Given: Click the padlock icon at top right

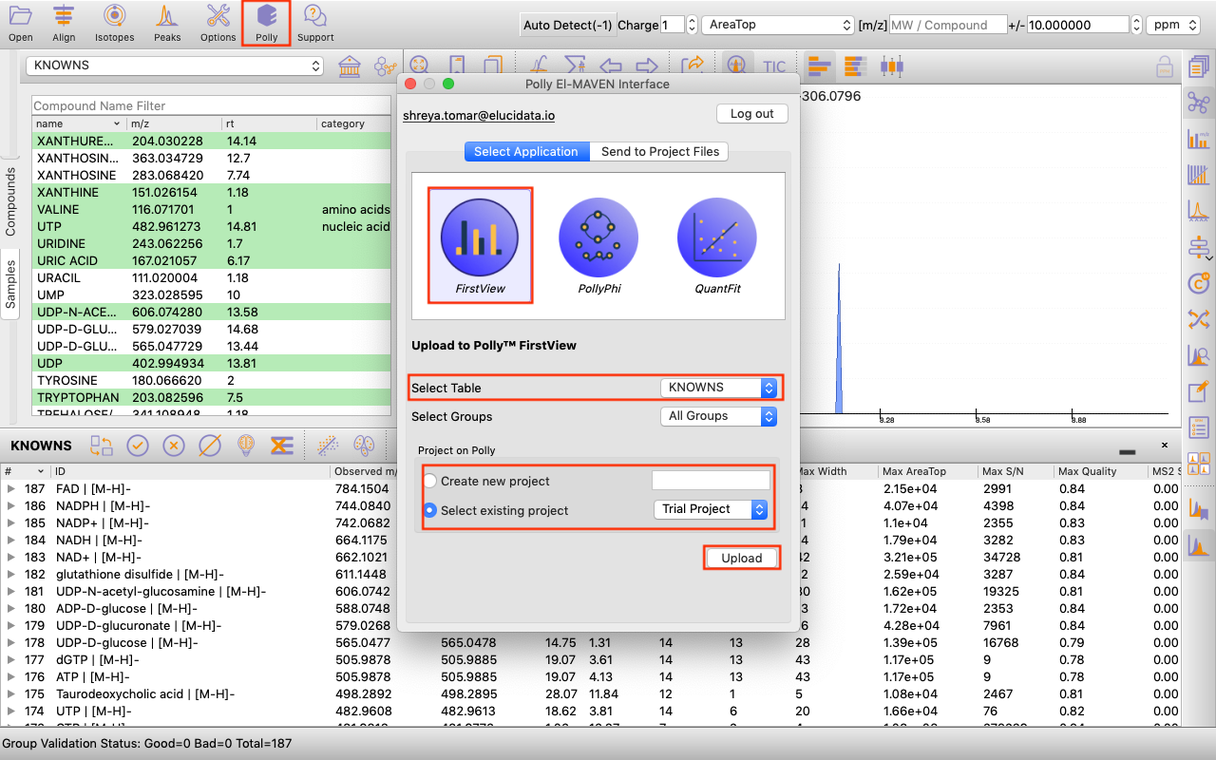Looking at the screenshot, I should [x=1164, y=67].
